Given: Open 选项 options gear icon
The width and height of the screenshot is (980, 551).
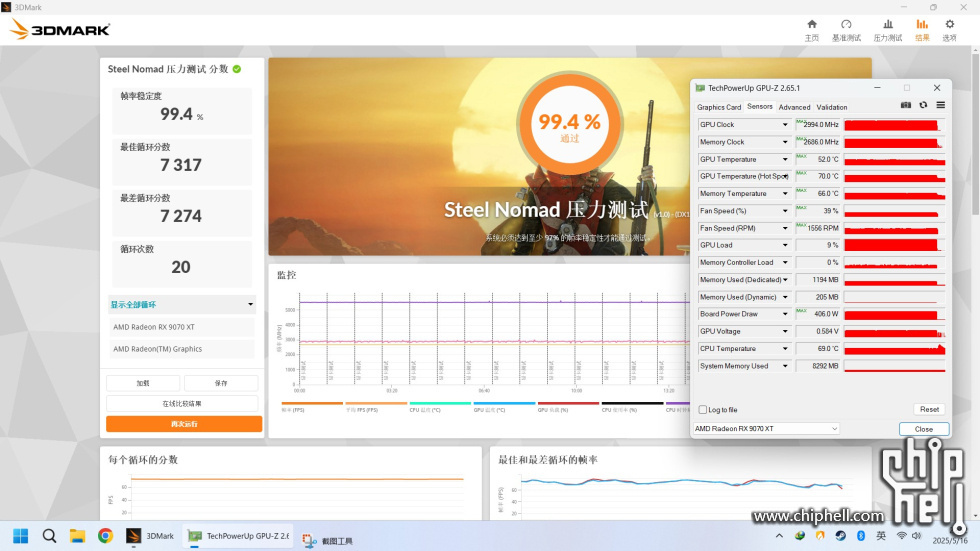Looking at the screenshot, I should (949, 29).
